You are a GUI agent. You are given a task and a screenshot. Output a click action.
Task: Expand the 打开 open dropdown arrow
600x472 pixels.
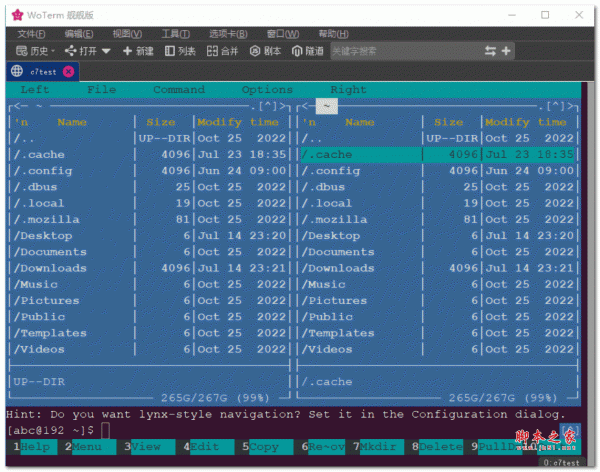106,51
